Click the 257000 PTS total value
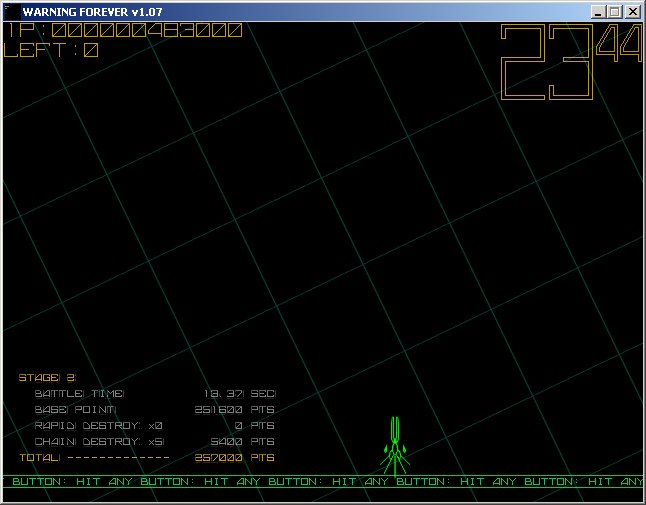Screen dimensions: 646x505 (x=234, y=458)
